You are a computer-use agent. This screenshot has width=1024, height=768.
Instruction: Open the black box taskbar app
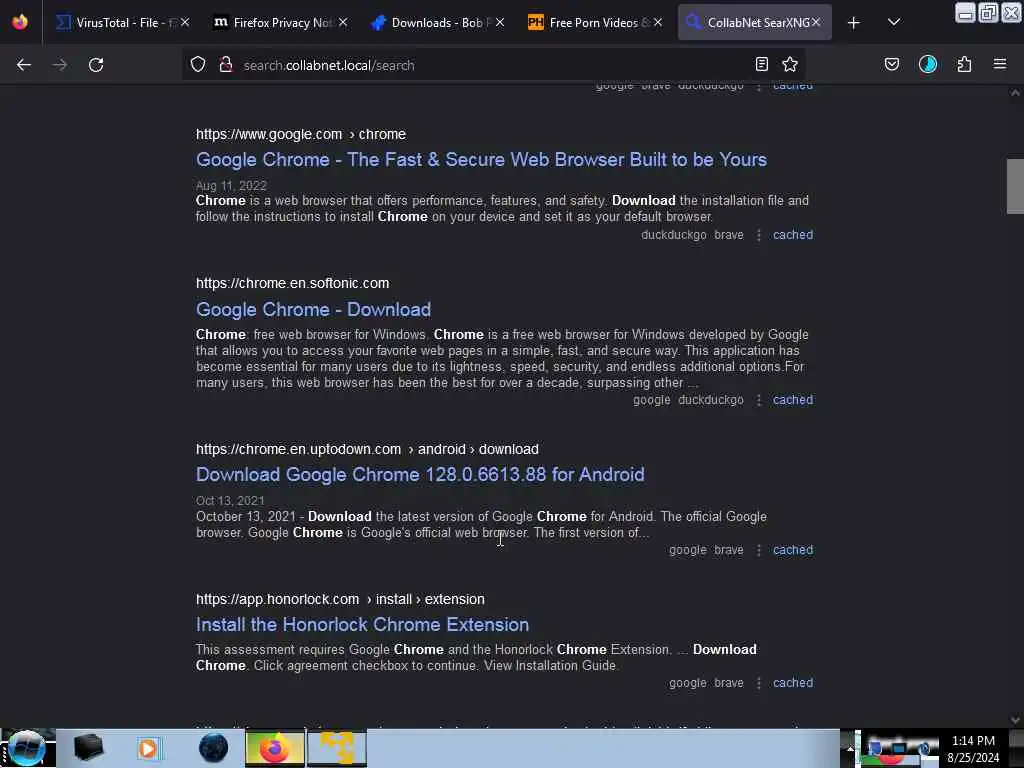tap(88, 748)
